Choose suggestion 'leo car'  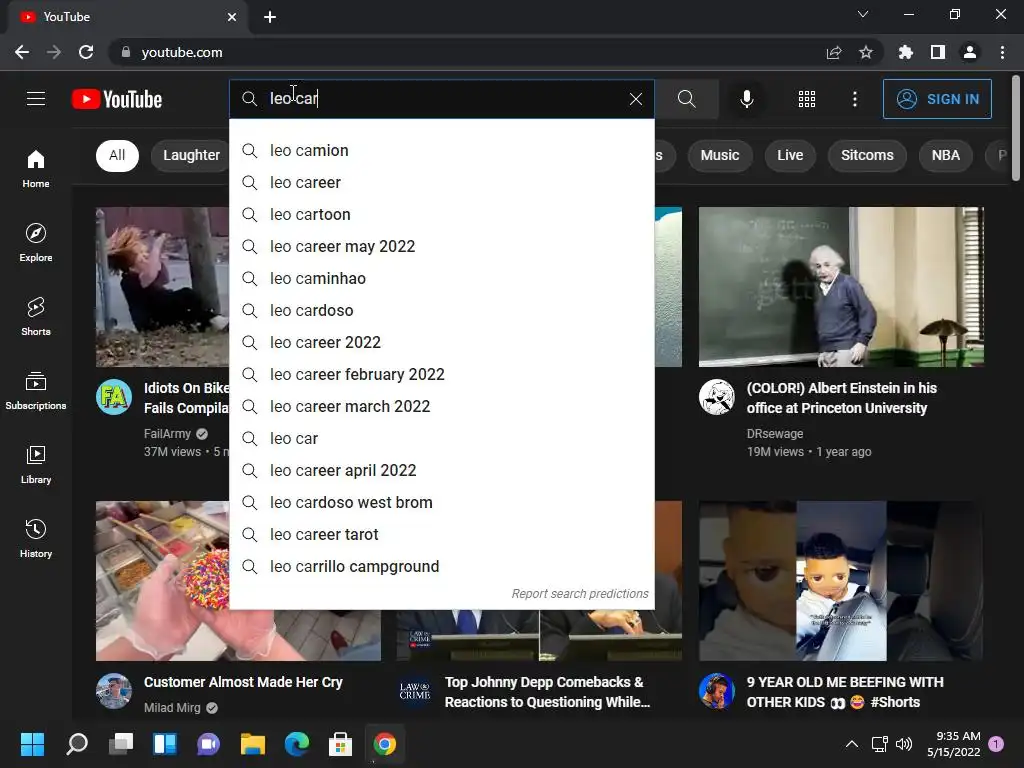[x=442, y=438]
